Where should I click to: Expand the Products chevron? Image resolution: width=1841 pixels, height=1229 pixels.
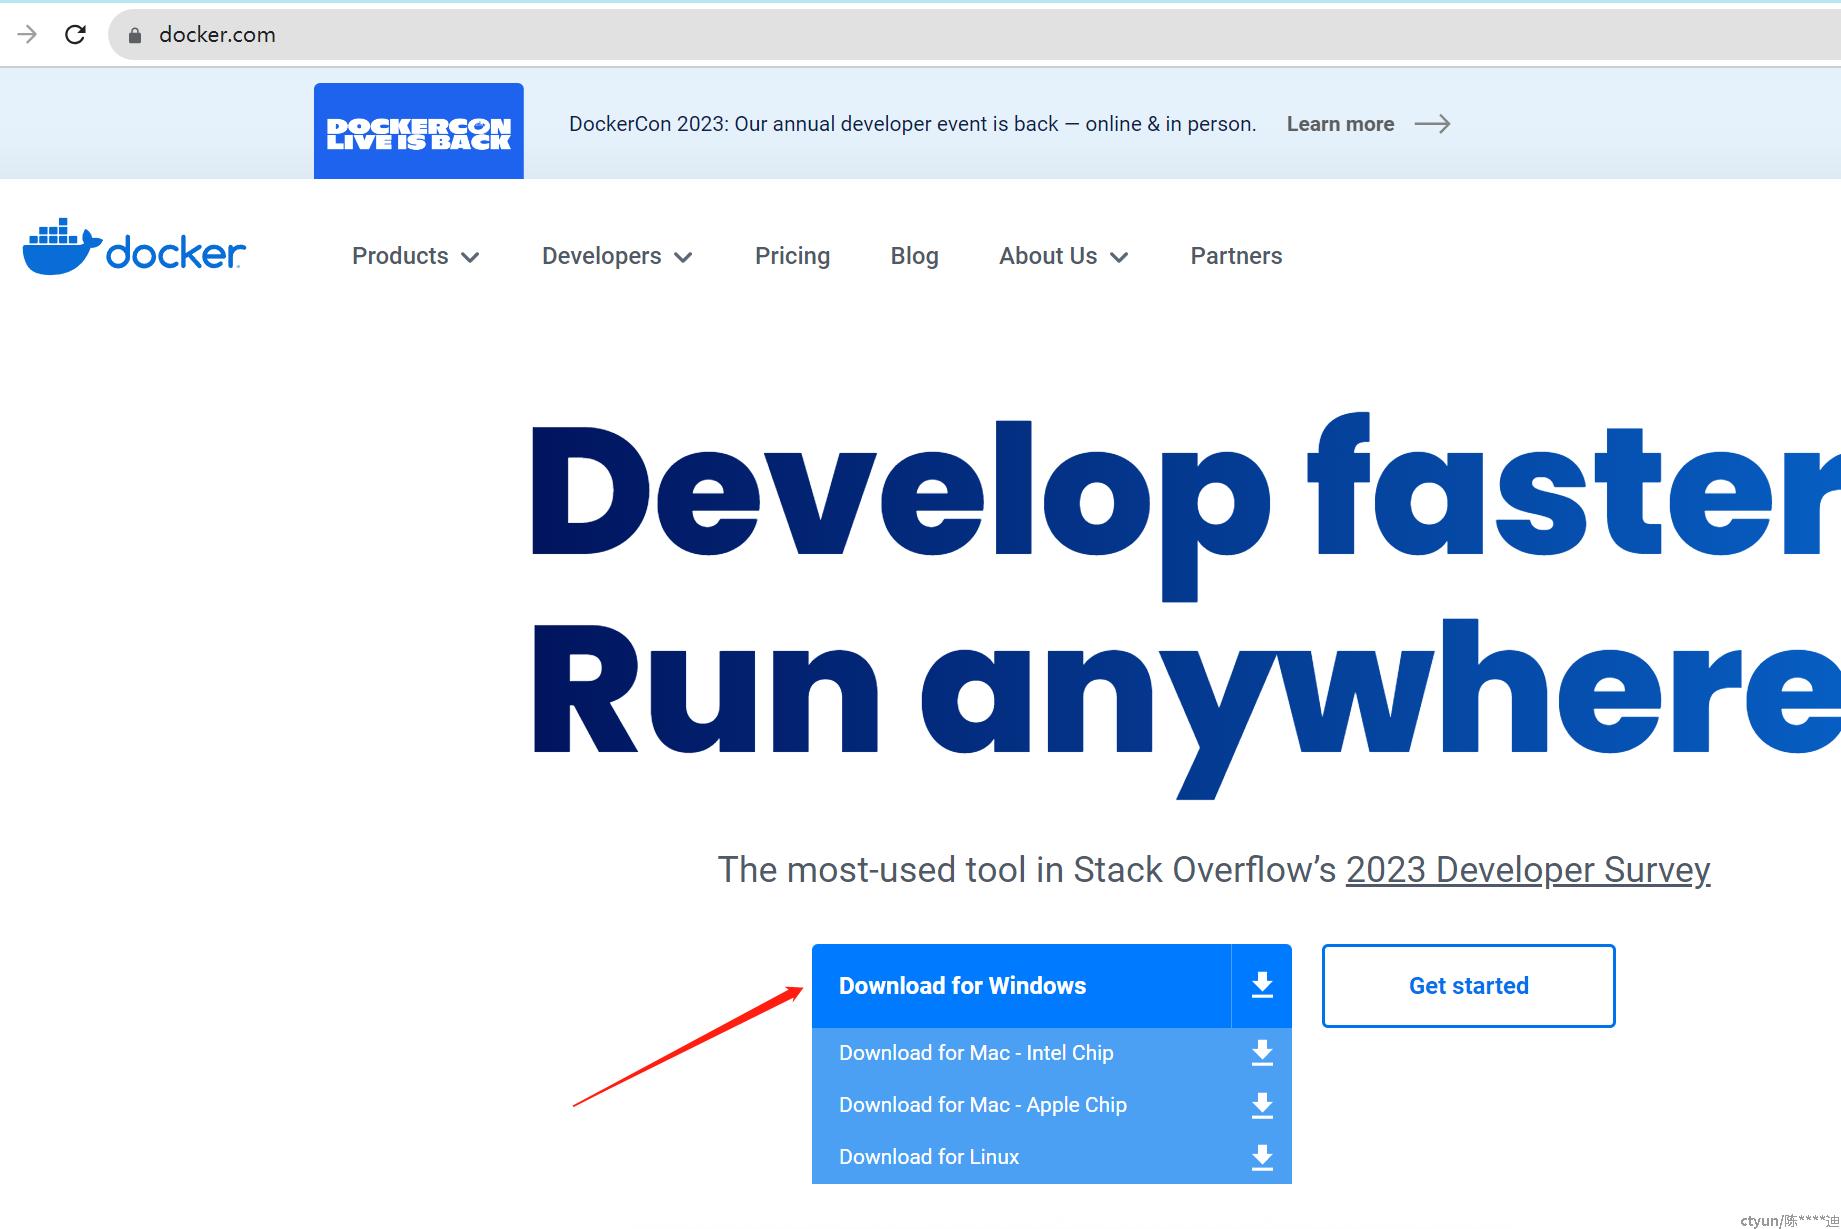[x=470, y=258]
